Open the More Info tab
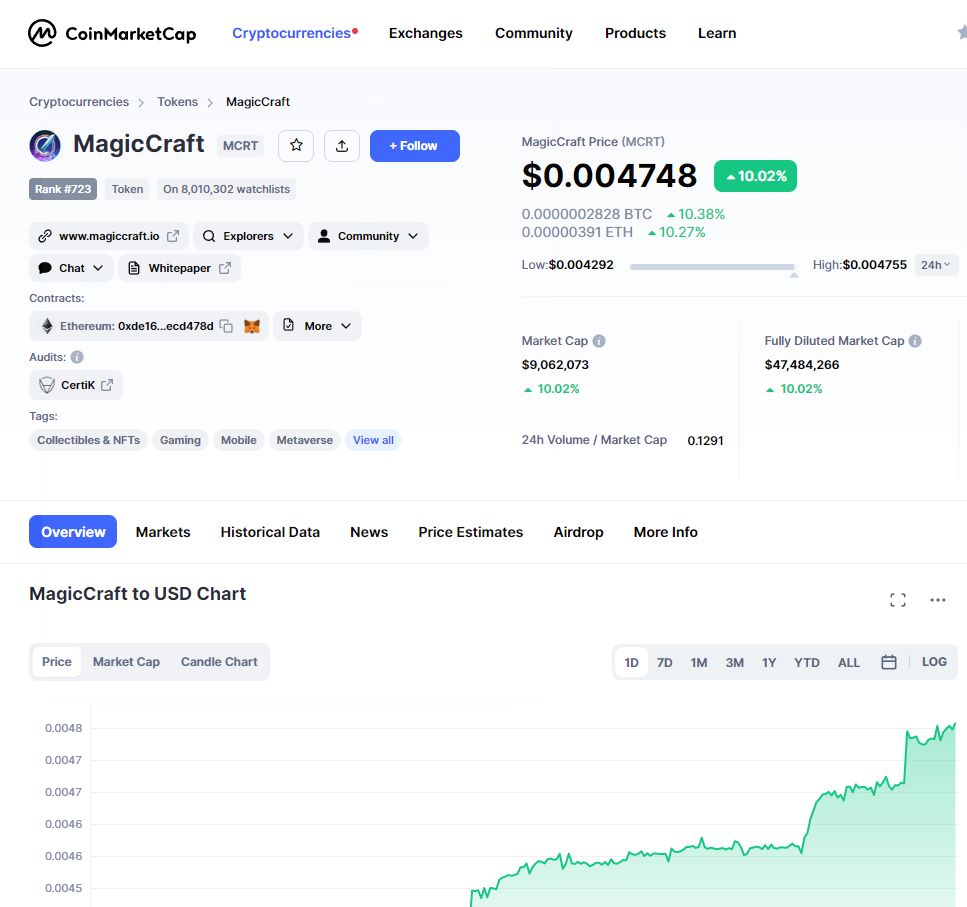 coord(665,532)
